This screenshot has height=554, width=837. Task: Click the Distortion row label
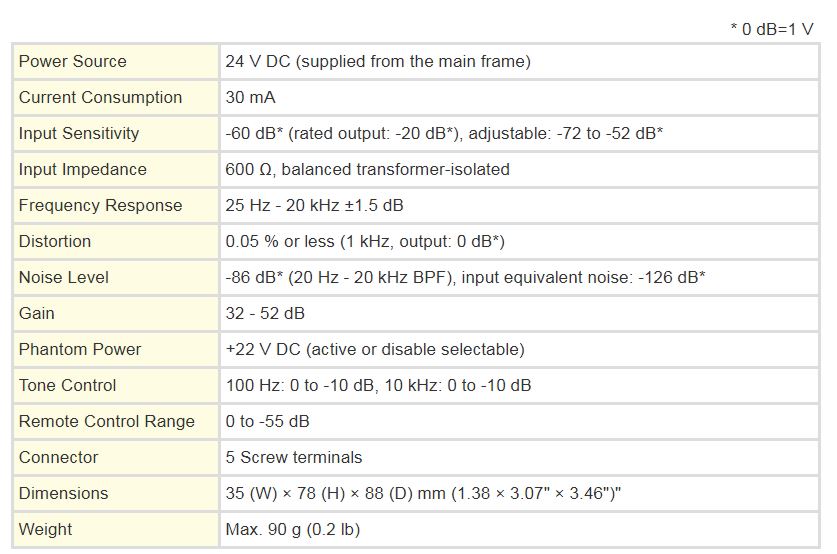[55, 241]
